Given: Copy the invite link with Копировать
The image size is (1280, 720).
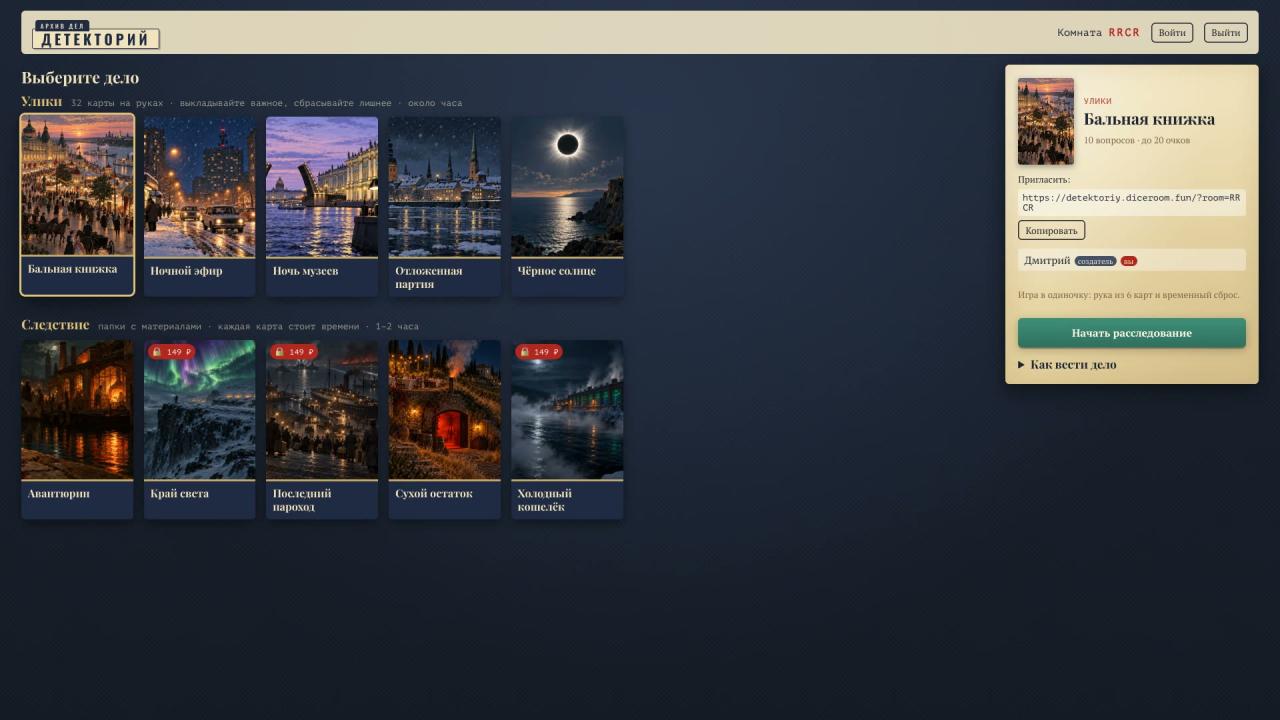Looking at the screenshot, I should pos(1051,230).
